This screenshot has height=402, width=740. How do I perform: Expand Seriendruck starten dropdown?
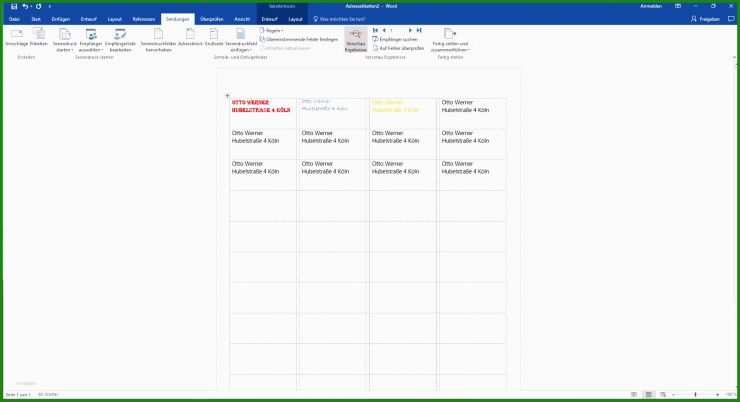tap(65, 40)
